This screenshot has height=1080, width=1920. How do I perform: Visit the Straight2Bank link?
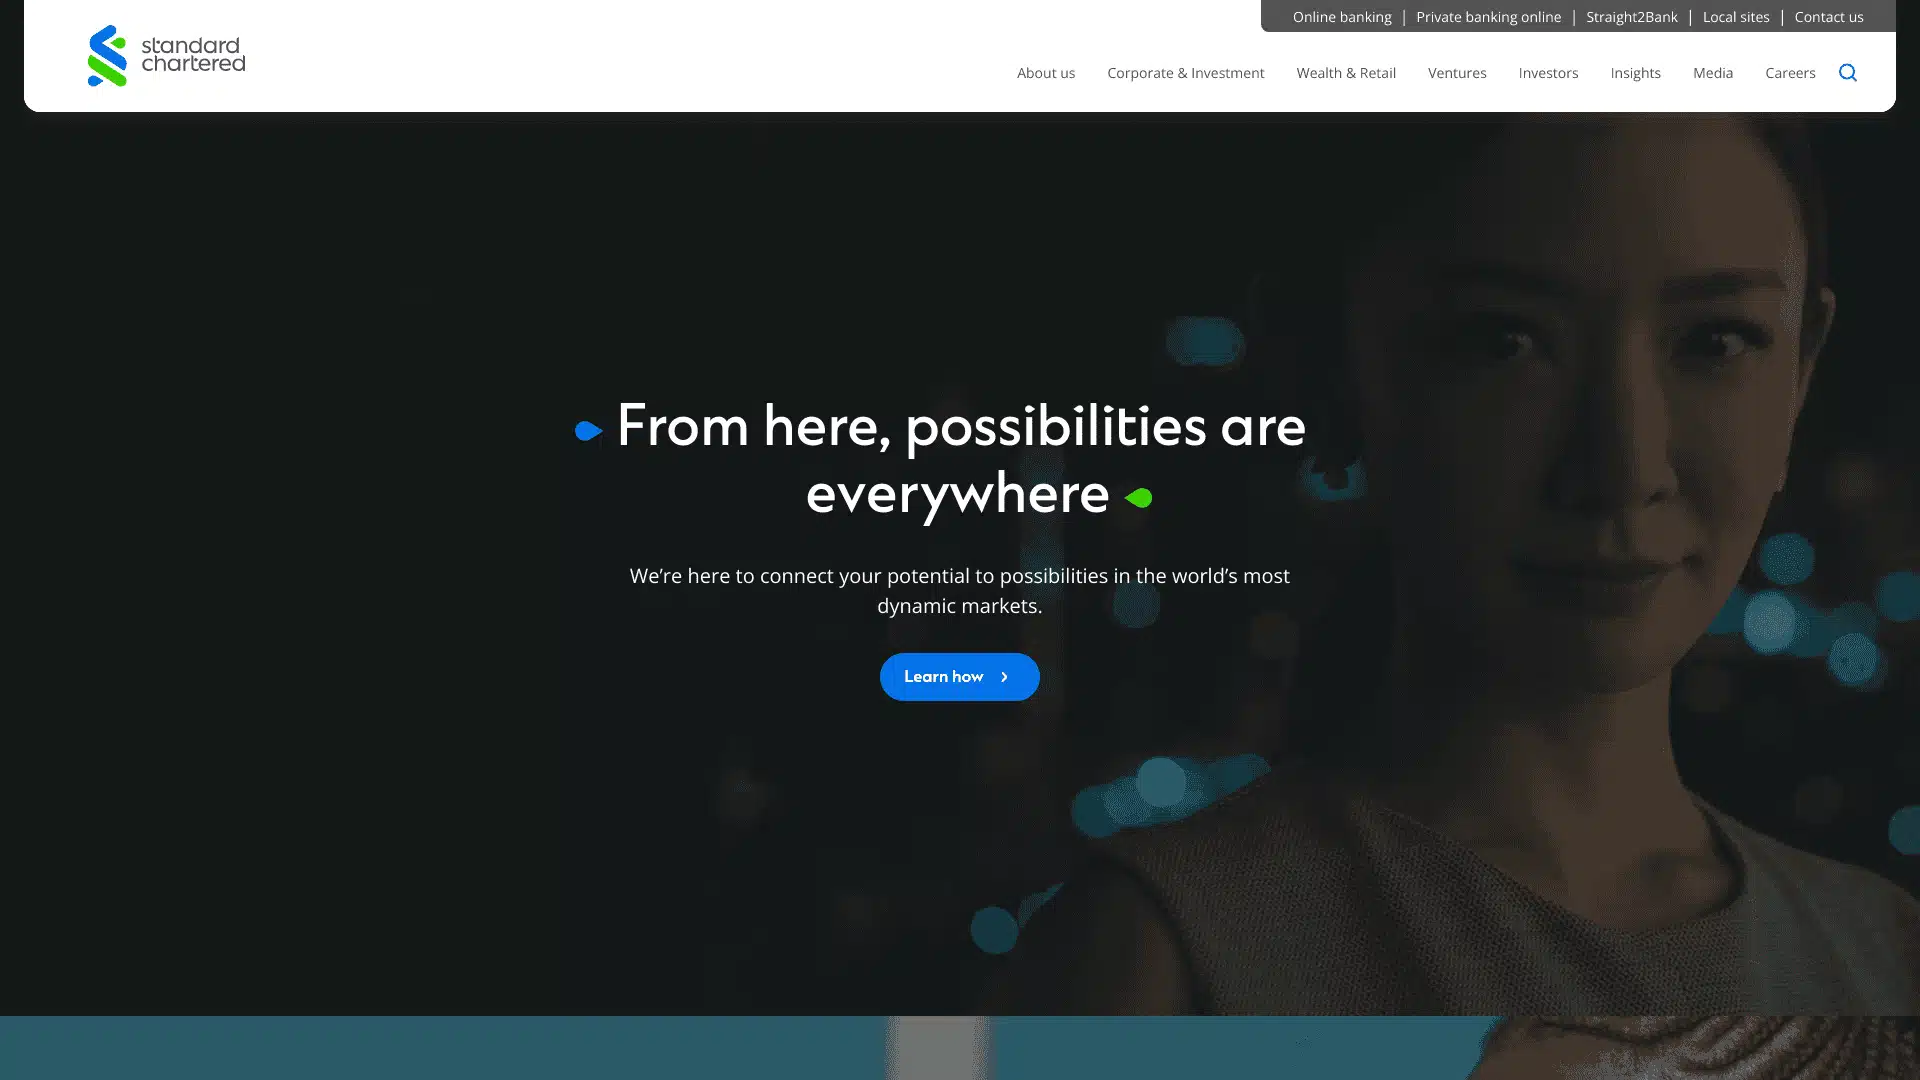pos(1632,17)
